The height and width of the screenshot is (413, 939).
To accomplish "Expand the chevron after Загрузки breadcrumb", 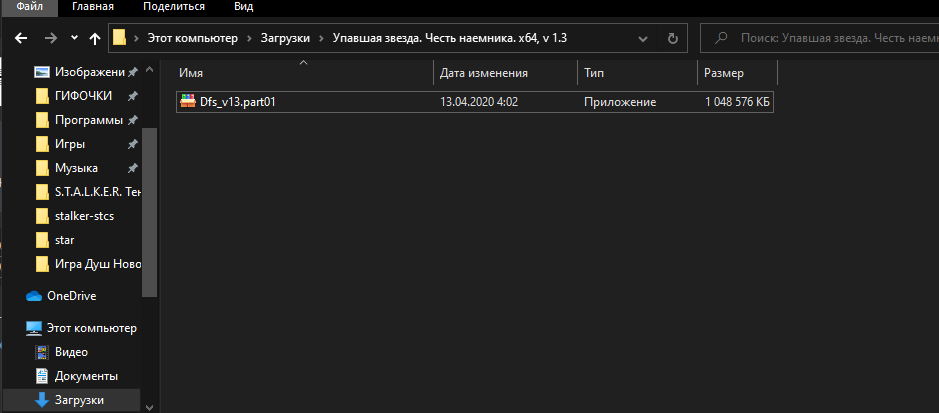I will tap(321, 39).
